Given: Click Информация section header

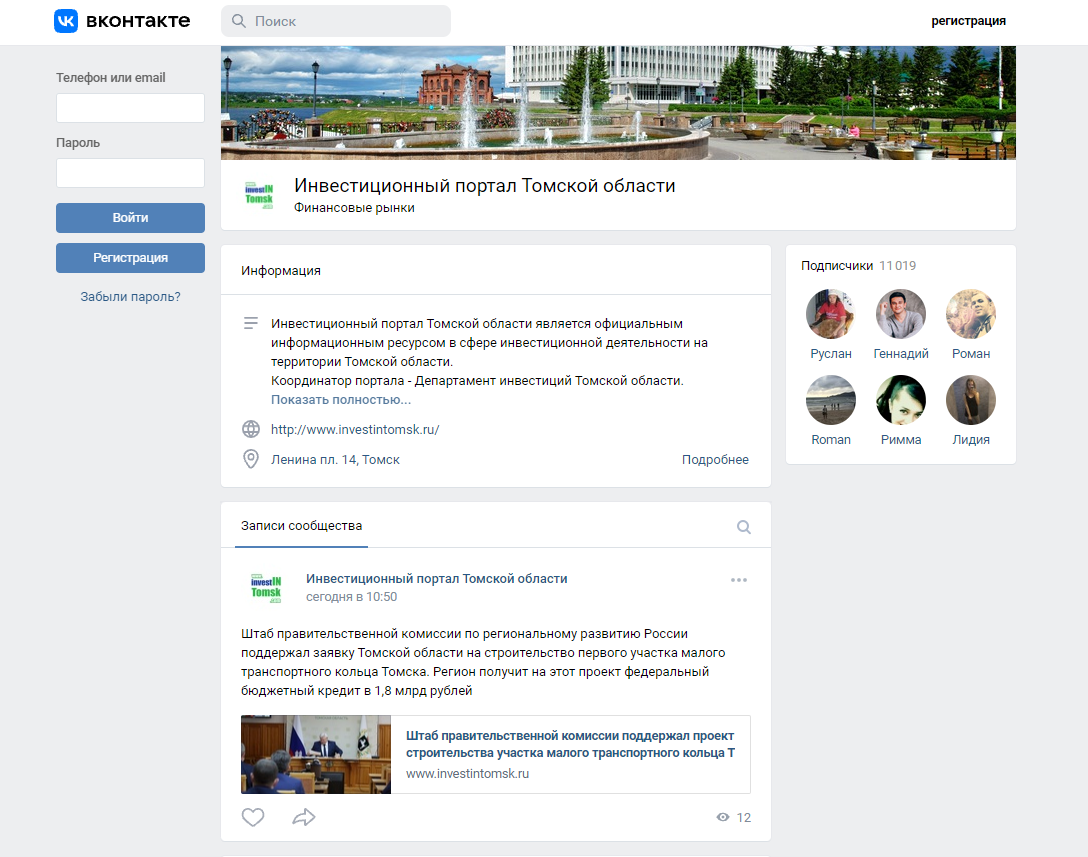Looking at the screenshot, I should coord(280,271).
